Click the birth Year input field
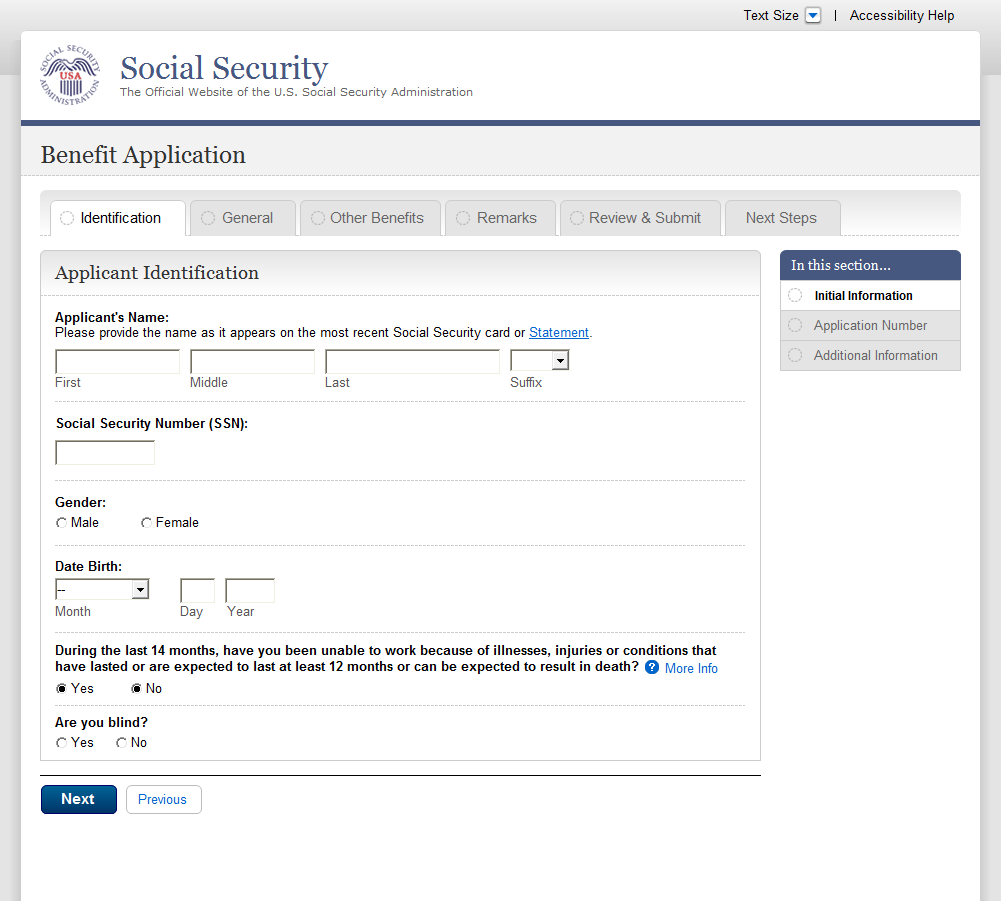The width and height of the screenshot is (1008, 908). click(x=250, y=591)
